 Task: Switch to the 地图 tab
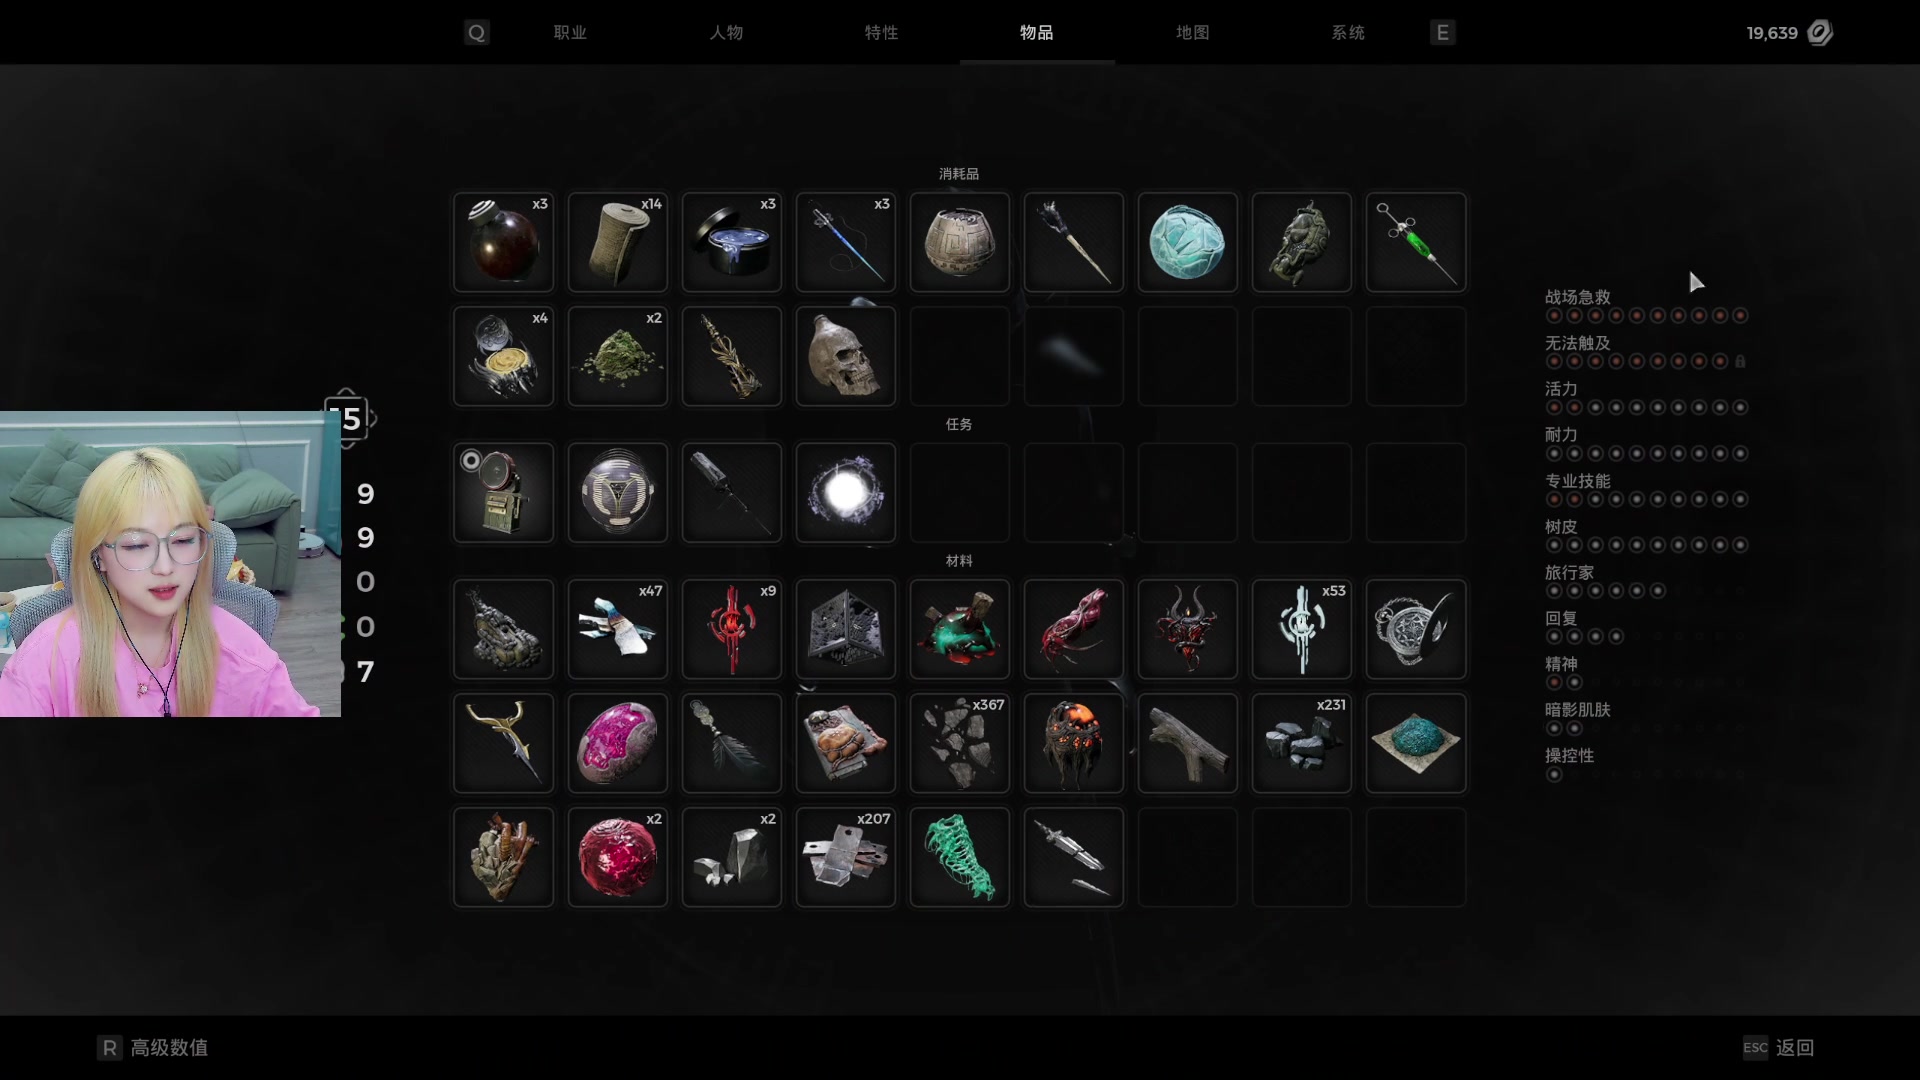(1193, 33)
